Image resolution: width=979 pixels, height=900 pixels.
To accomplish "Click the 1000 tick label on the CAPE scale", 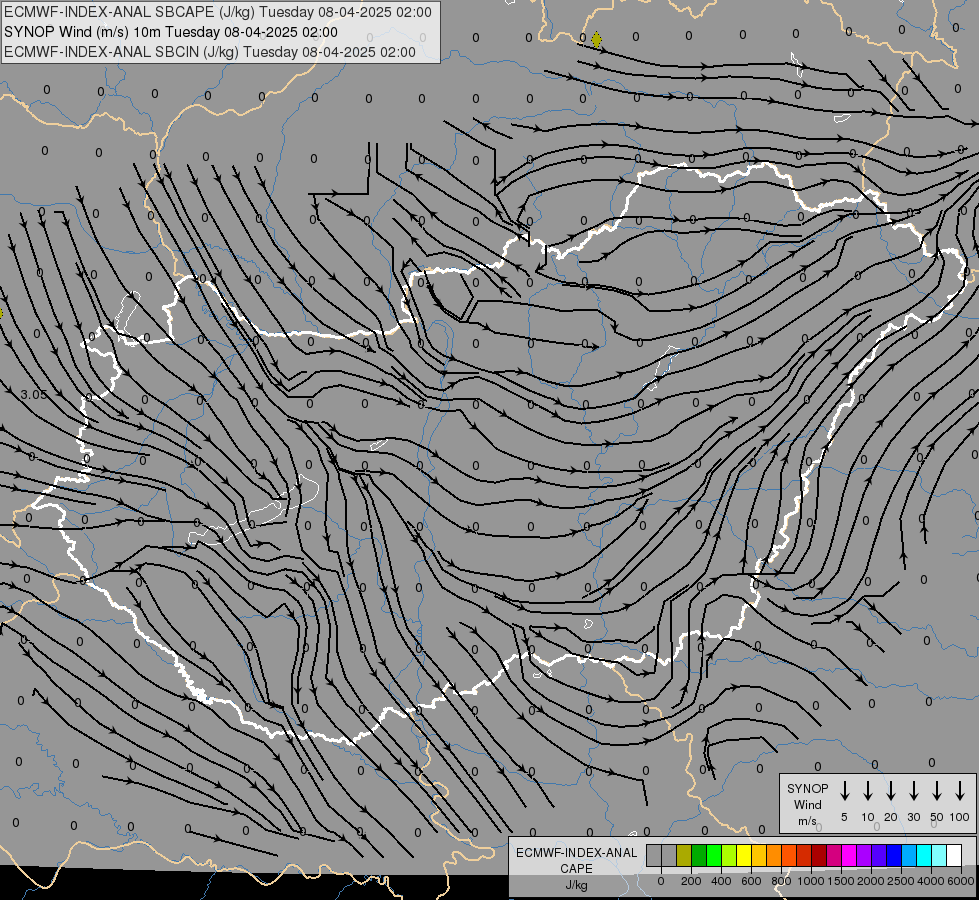I will (x=811, y=881).
